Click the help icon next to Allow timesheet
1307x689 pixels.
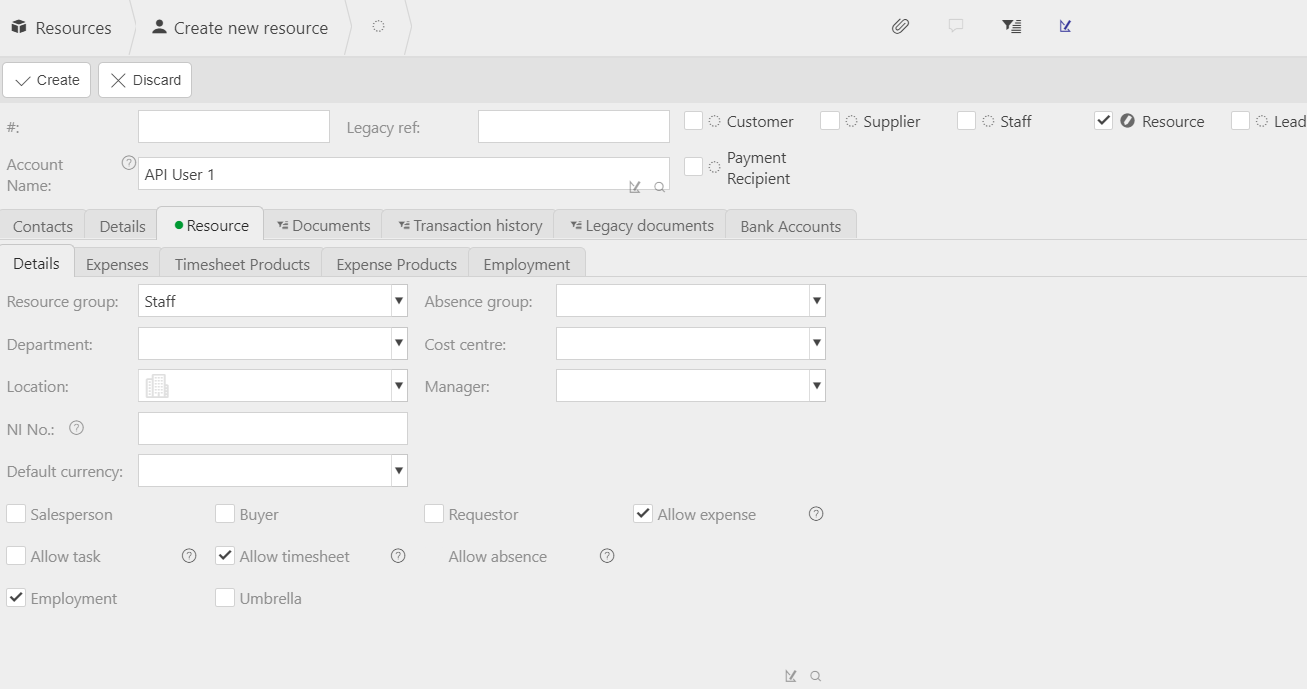398,556
